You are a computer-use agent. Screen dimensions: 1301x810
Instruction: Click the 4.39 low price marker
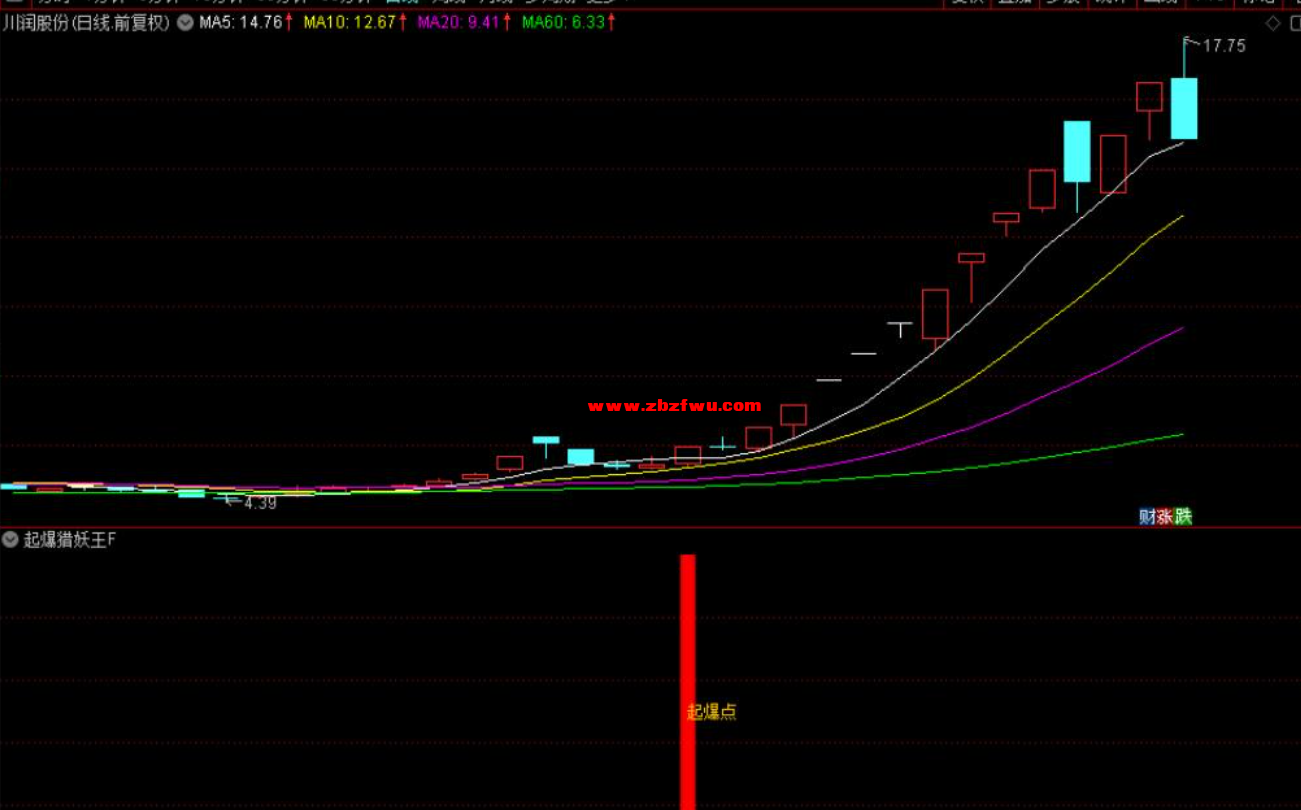point(259,503)
